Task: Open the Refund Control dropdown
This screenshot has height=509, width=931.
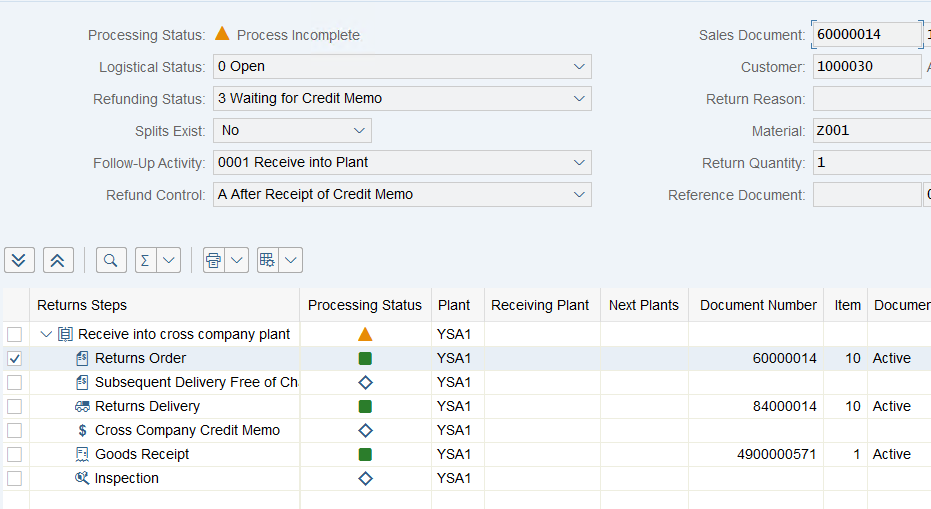Action: tap(579, 195)
